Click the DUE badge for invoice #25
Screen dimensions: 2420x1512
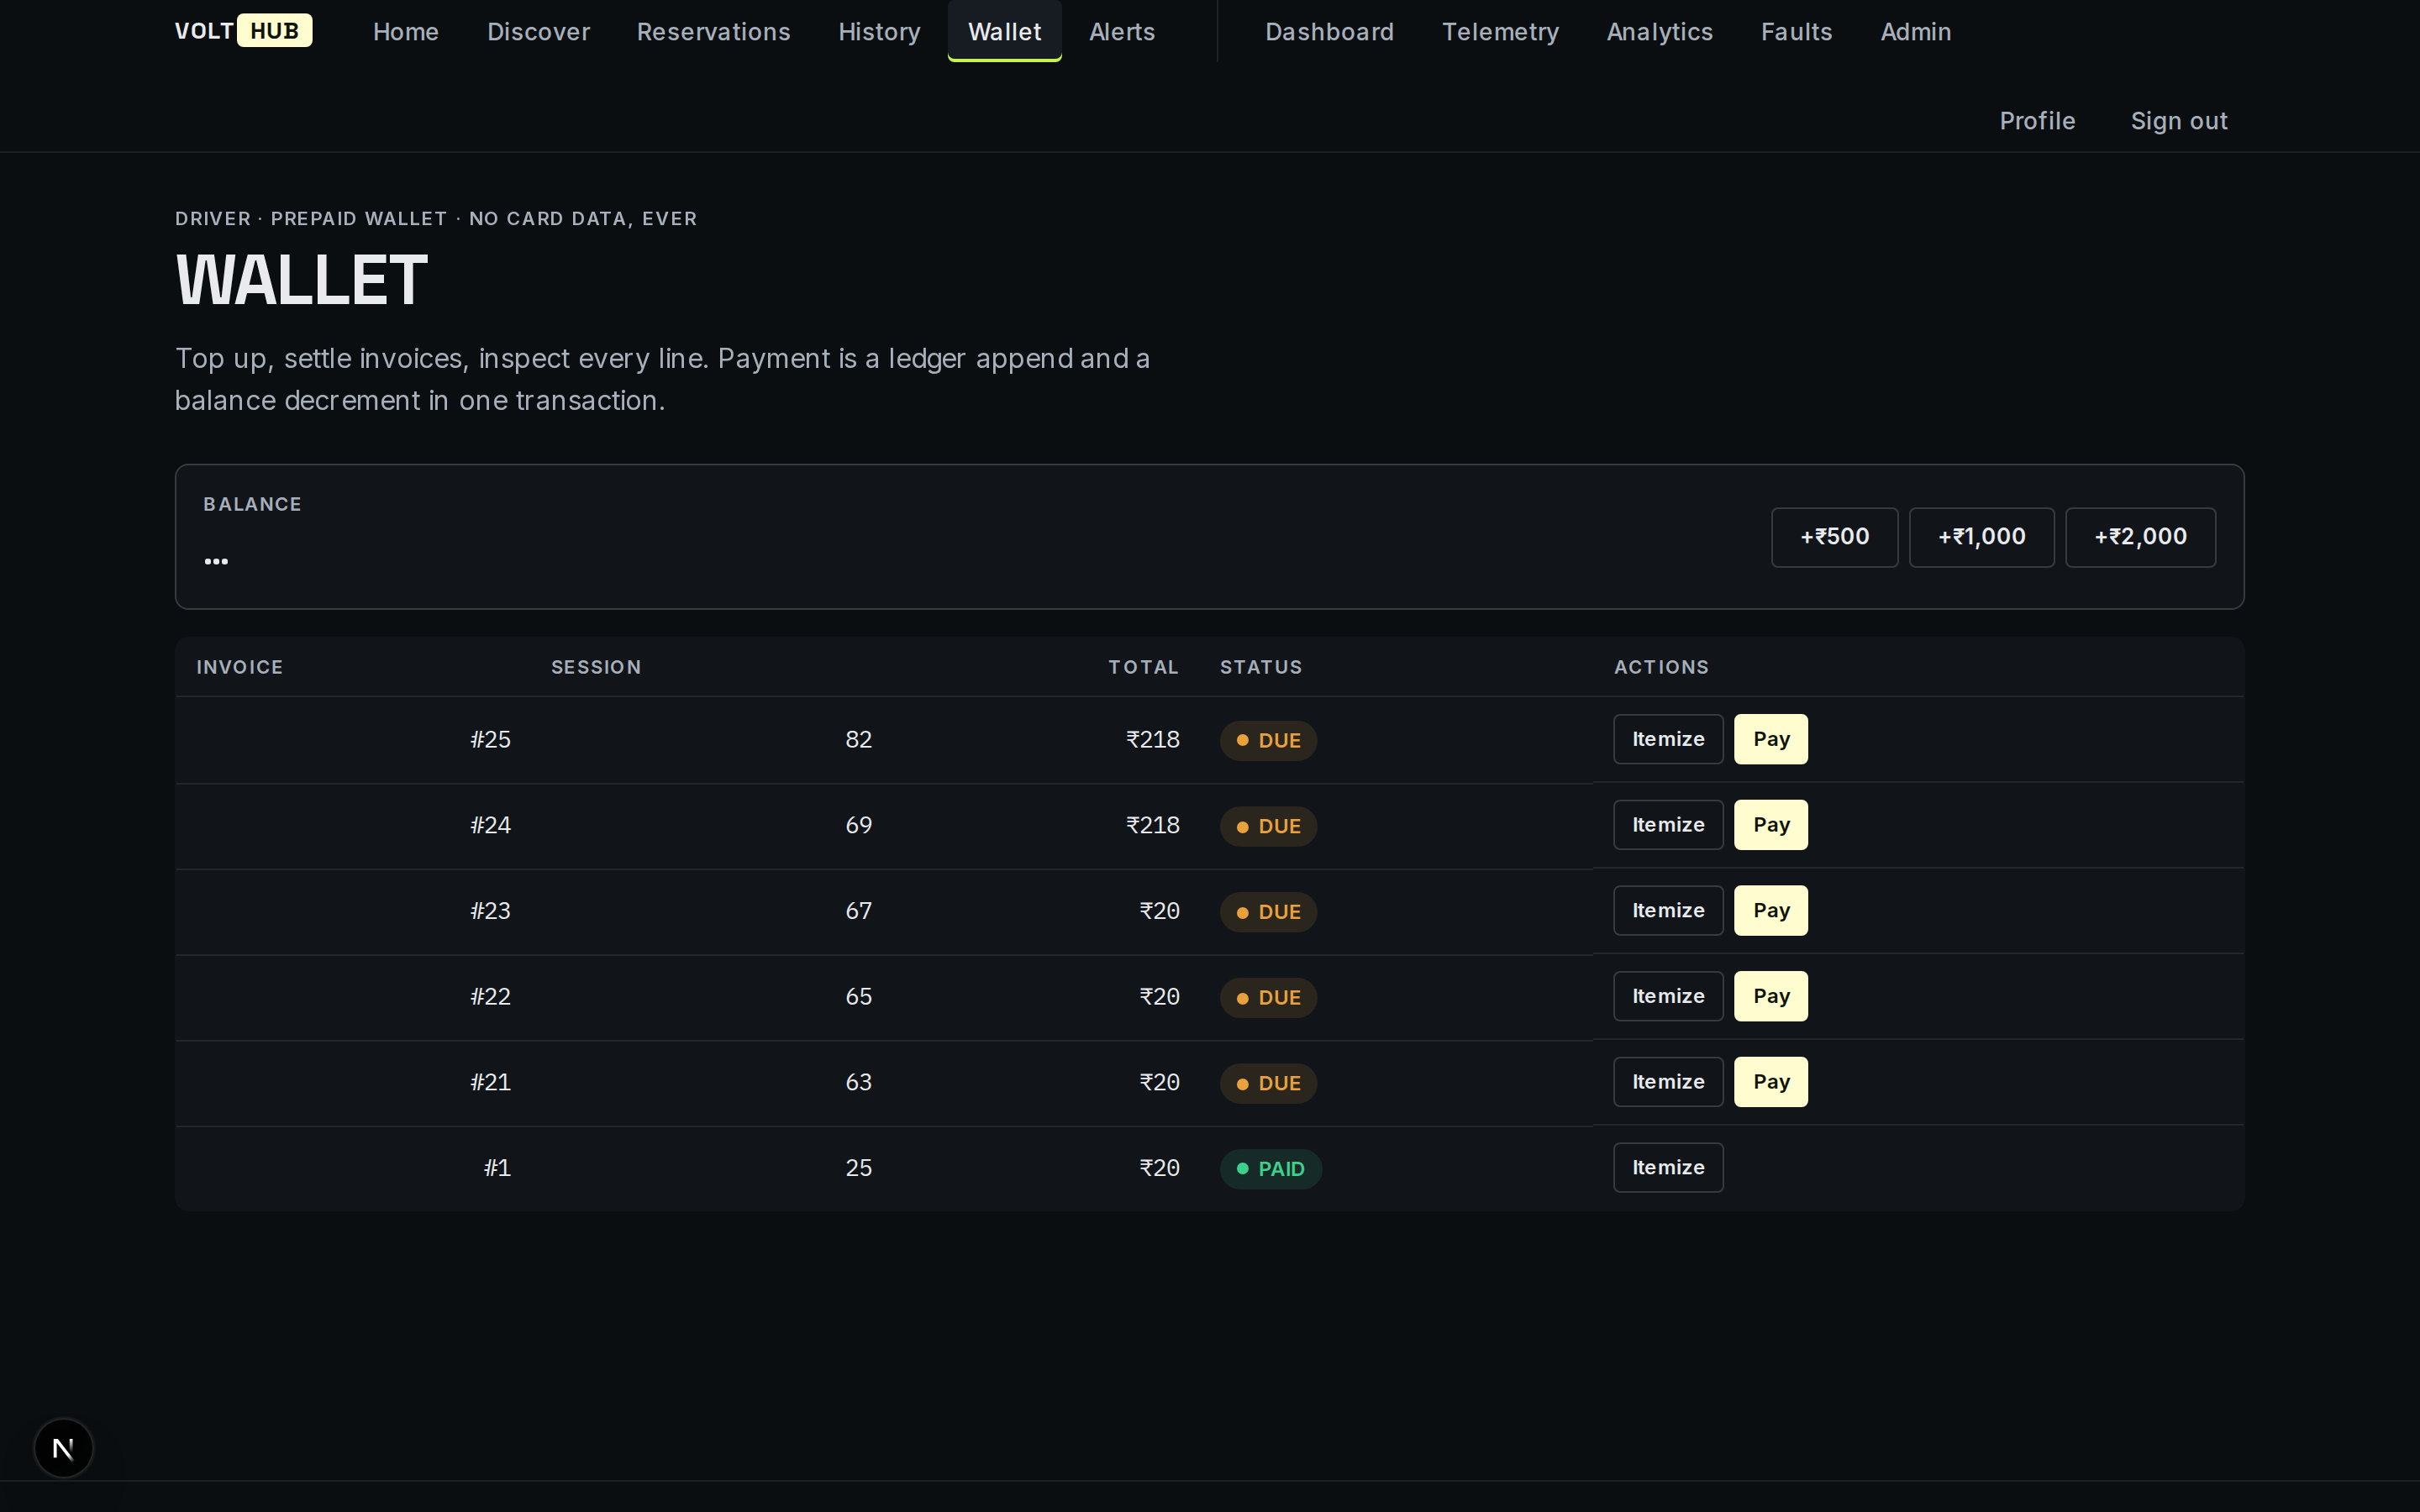pos(1268,741)
